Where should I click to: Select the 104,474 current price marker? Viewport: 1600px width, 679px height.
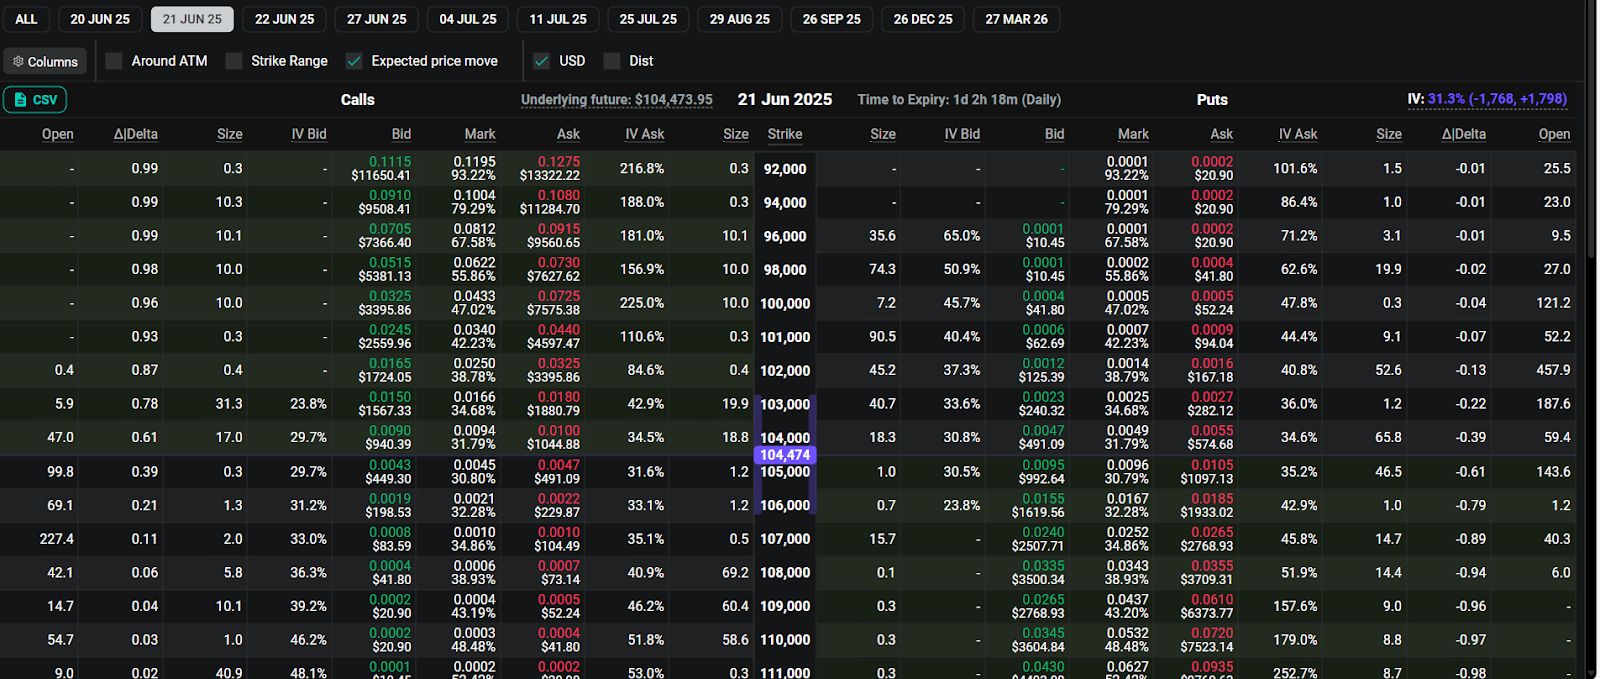(785, 455)
